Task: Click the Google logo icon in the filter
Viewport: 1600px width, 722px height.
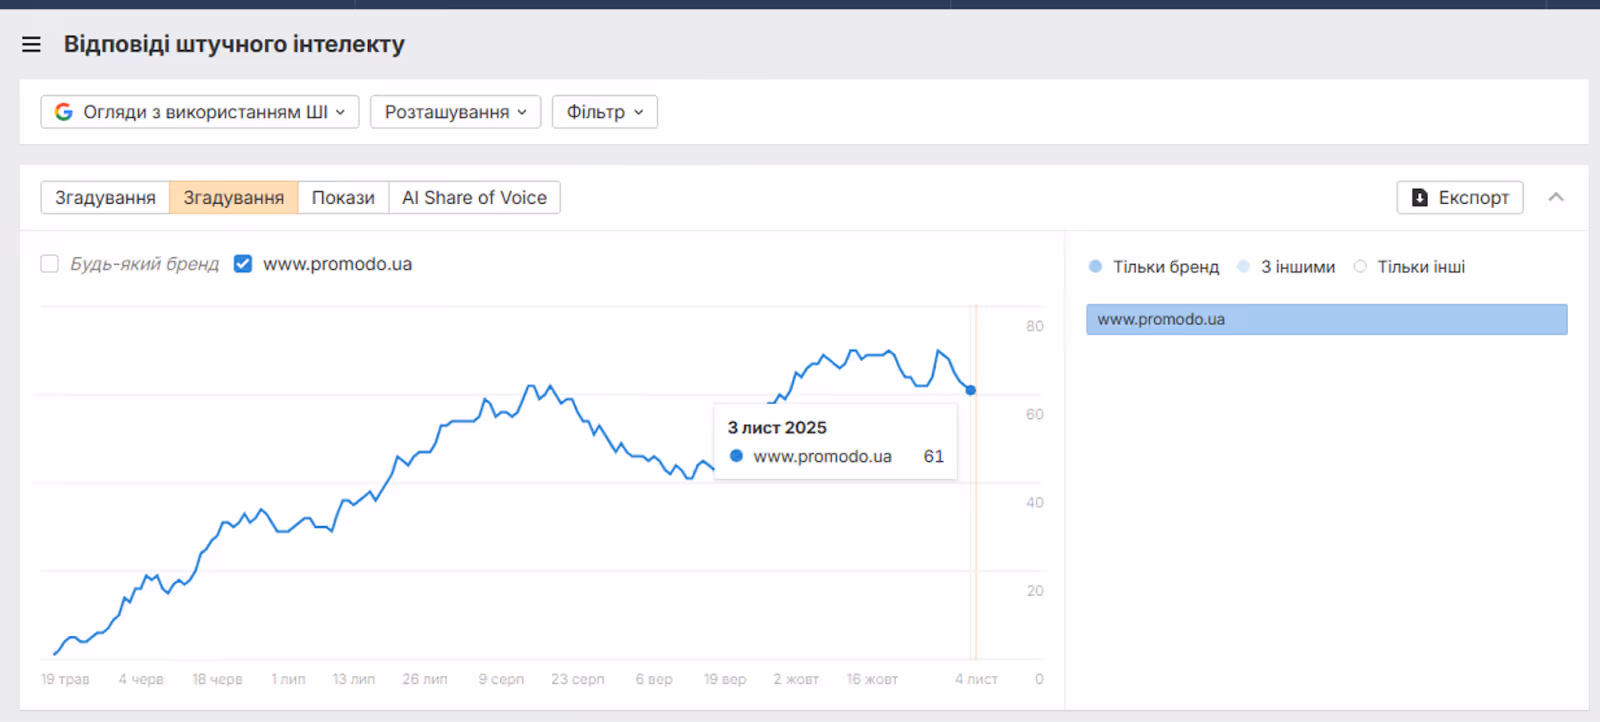Action: click(x=64, y=112)
